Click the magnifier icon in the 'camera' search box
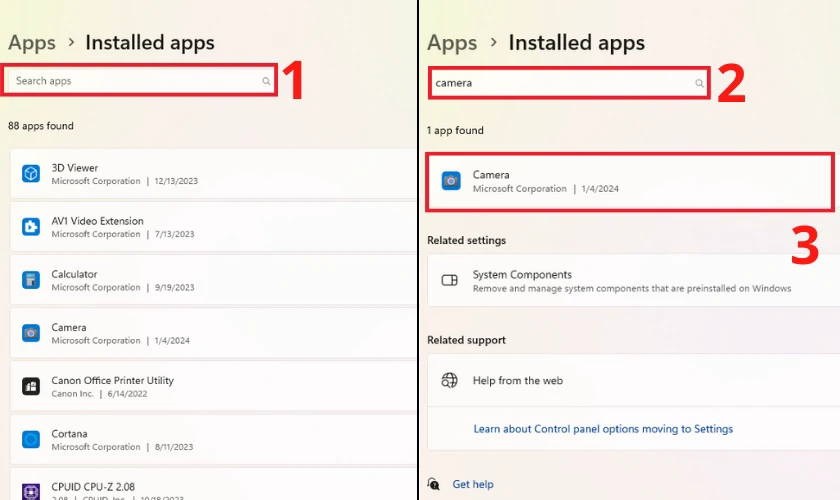840x500 pixels. (699, 83)
